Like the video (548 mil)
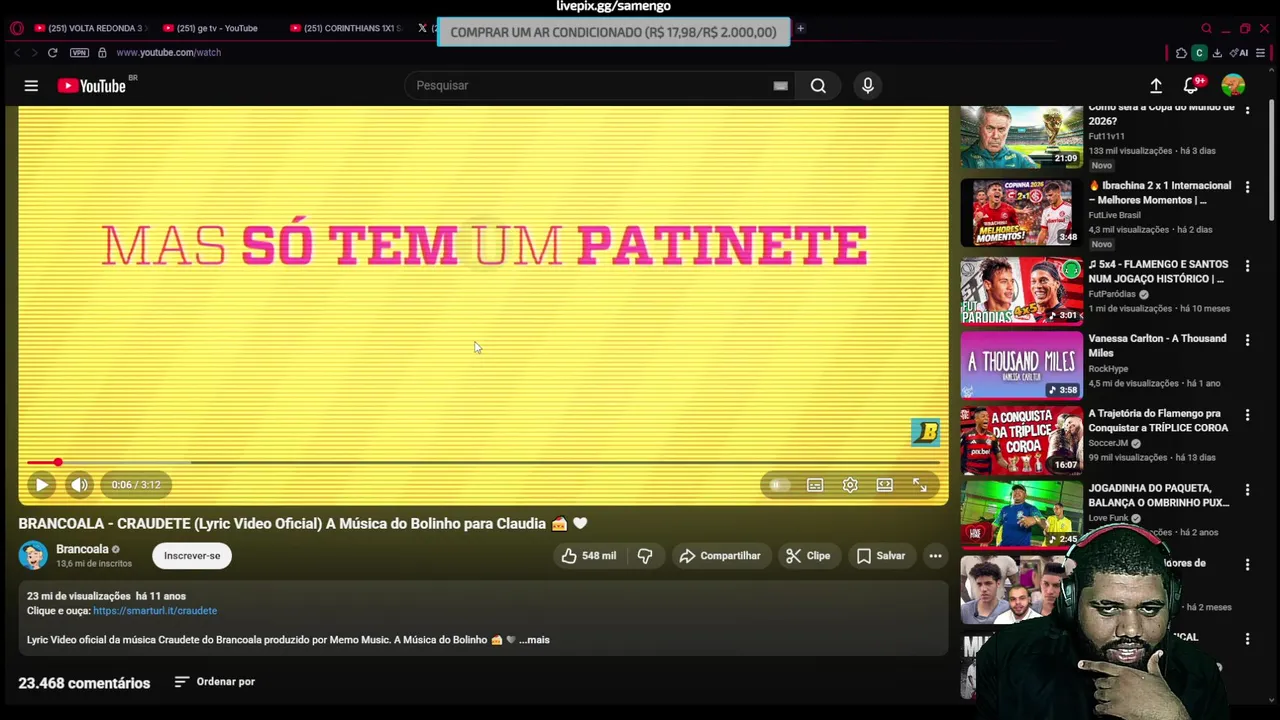 (589, 556)
